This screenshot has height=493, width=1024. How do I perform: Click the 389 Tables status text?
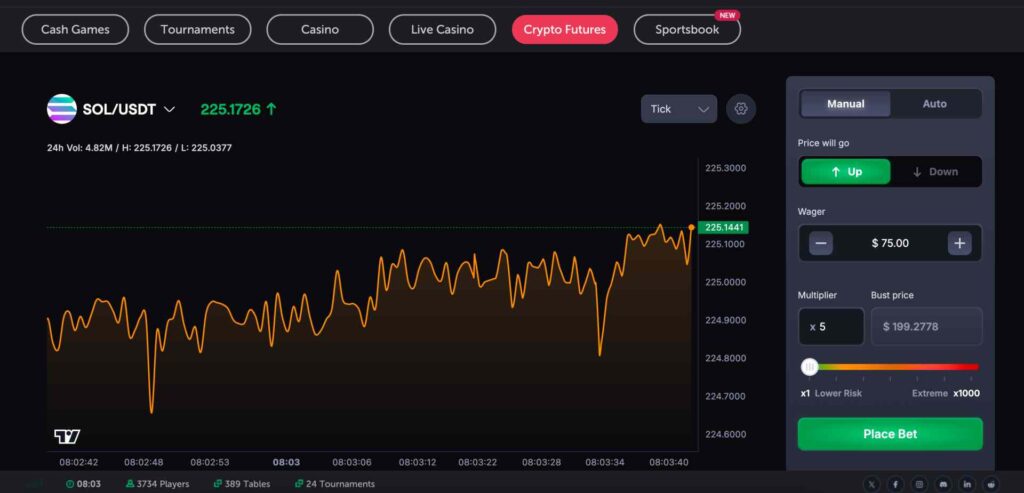(247, 484)
